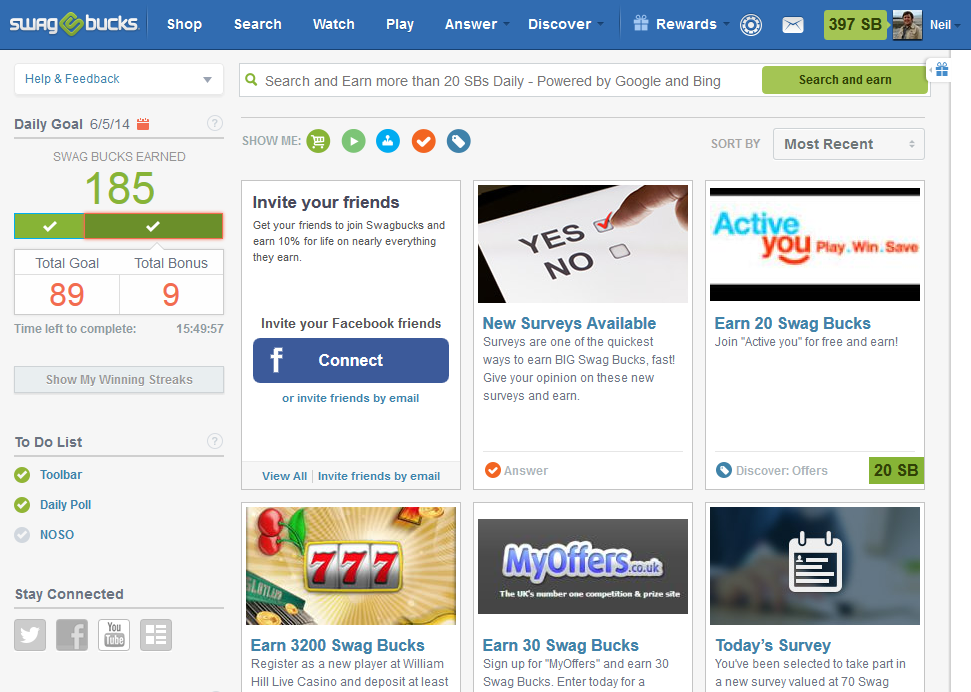This screenshot has height=692, width=971.
Task: Open the Search menu item
Action: pos(258,24)
